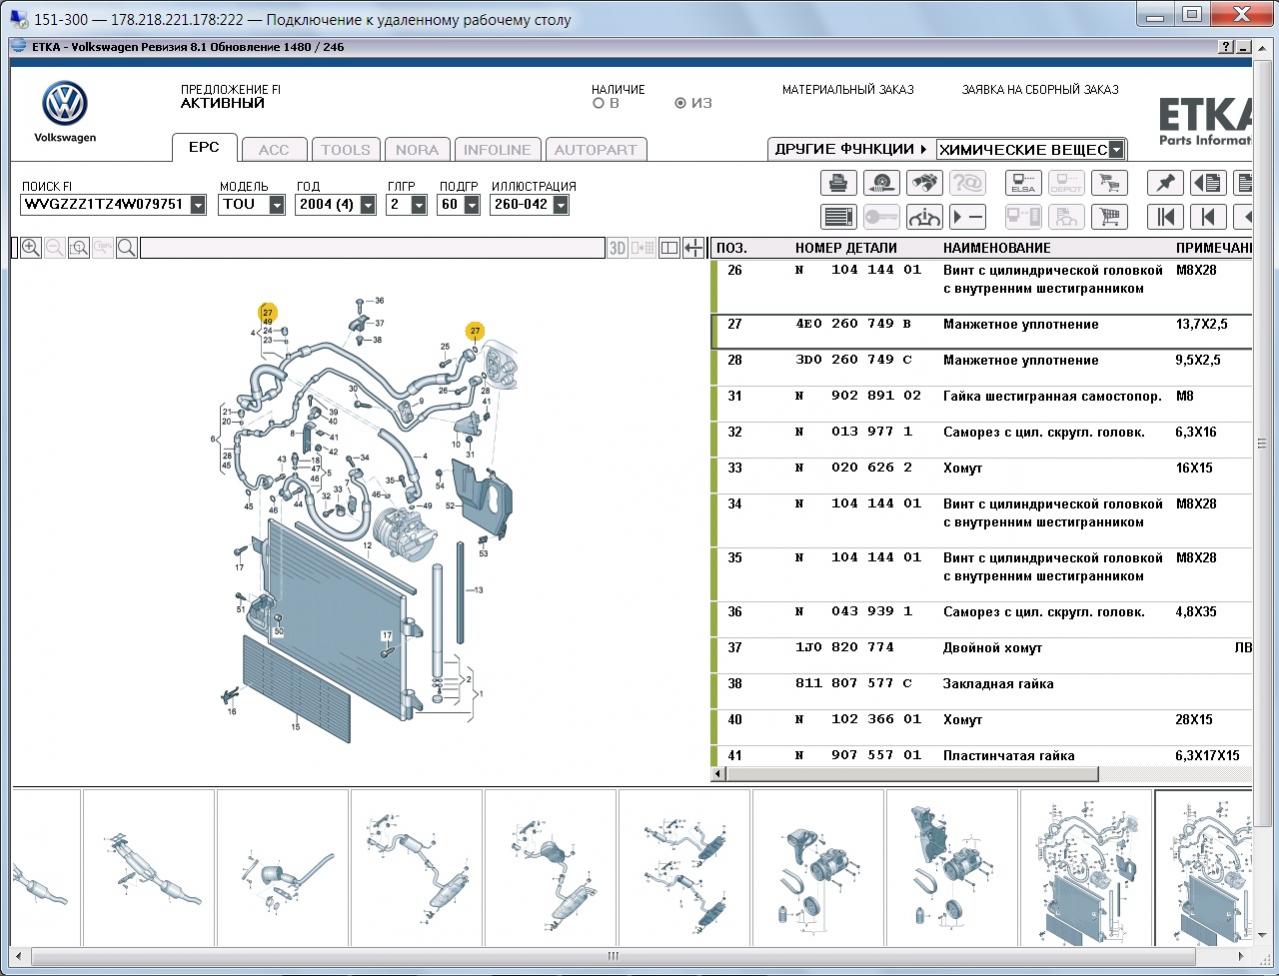Image resolution: width=1279 pixels, height=976 pixels.
Task: Open the ГЛГР main group dropdown
Action: click(x=419, y=205)
